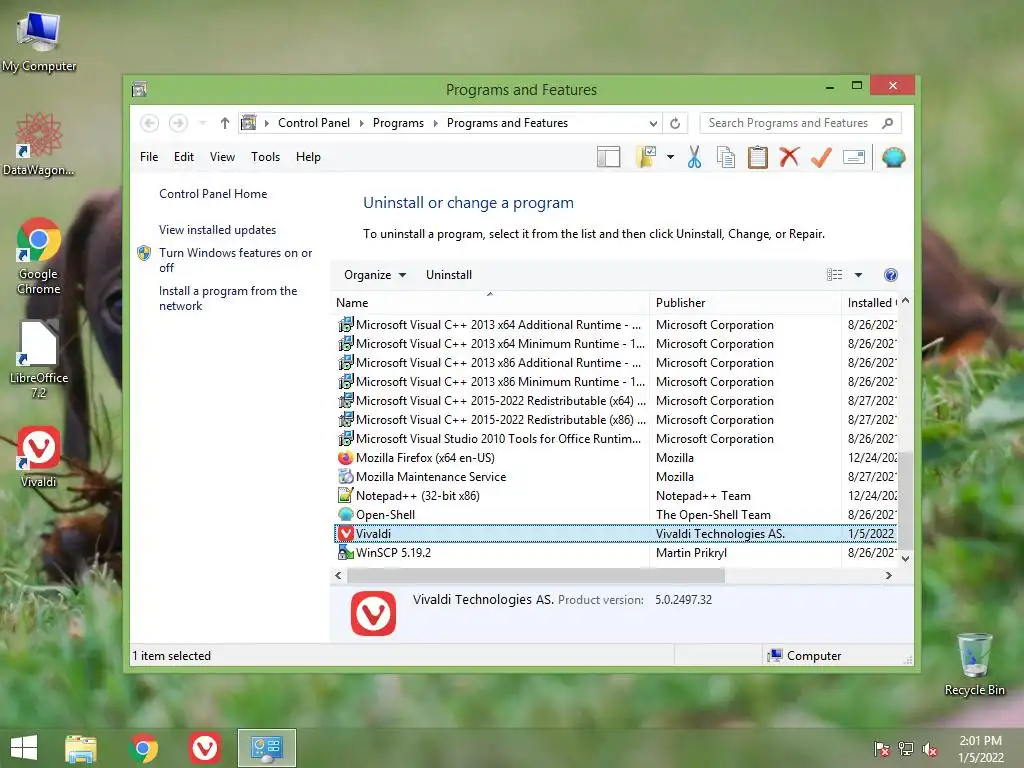Click the Action Center flag tray icon
1024x768 pixels.
coord(882,749)
